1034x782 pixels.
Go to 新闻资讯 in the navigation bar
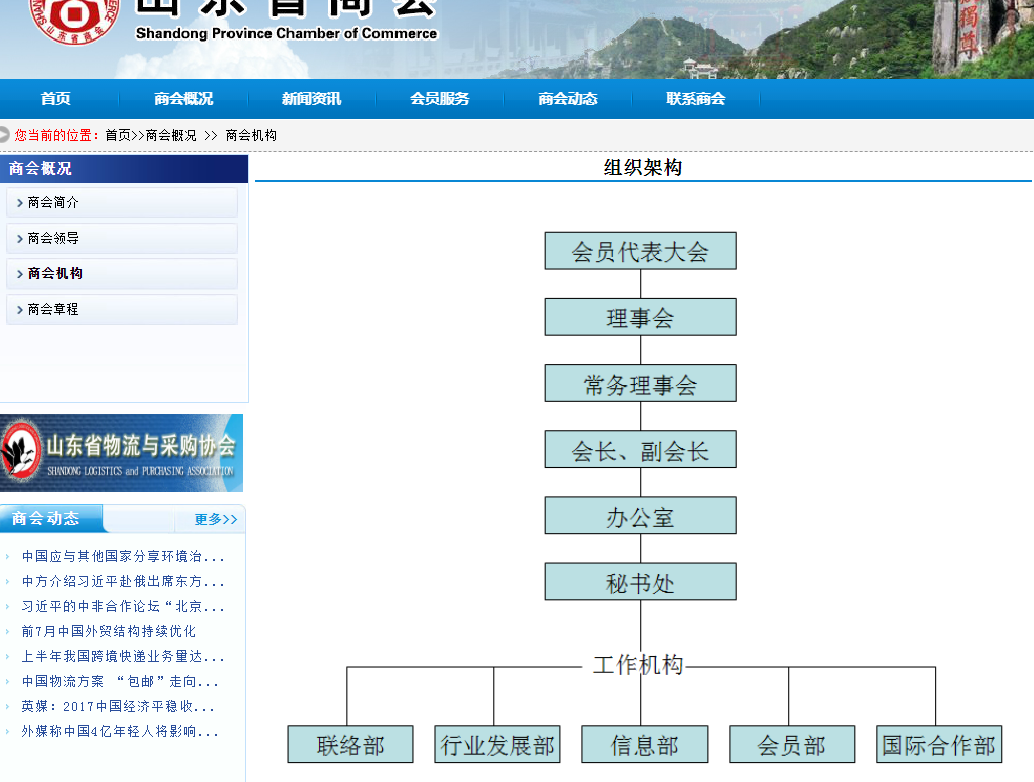point(311,99)
